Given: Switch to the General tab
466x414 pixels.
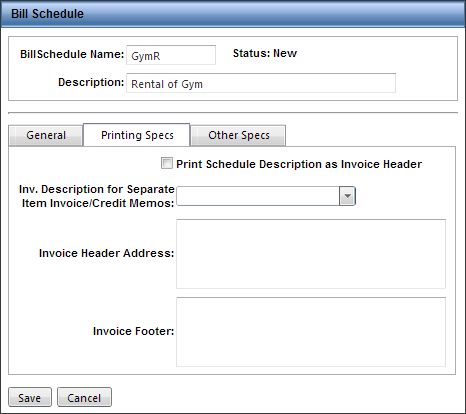Looking at the screenshot, I should tap(46, 135).
